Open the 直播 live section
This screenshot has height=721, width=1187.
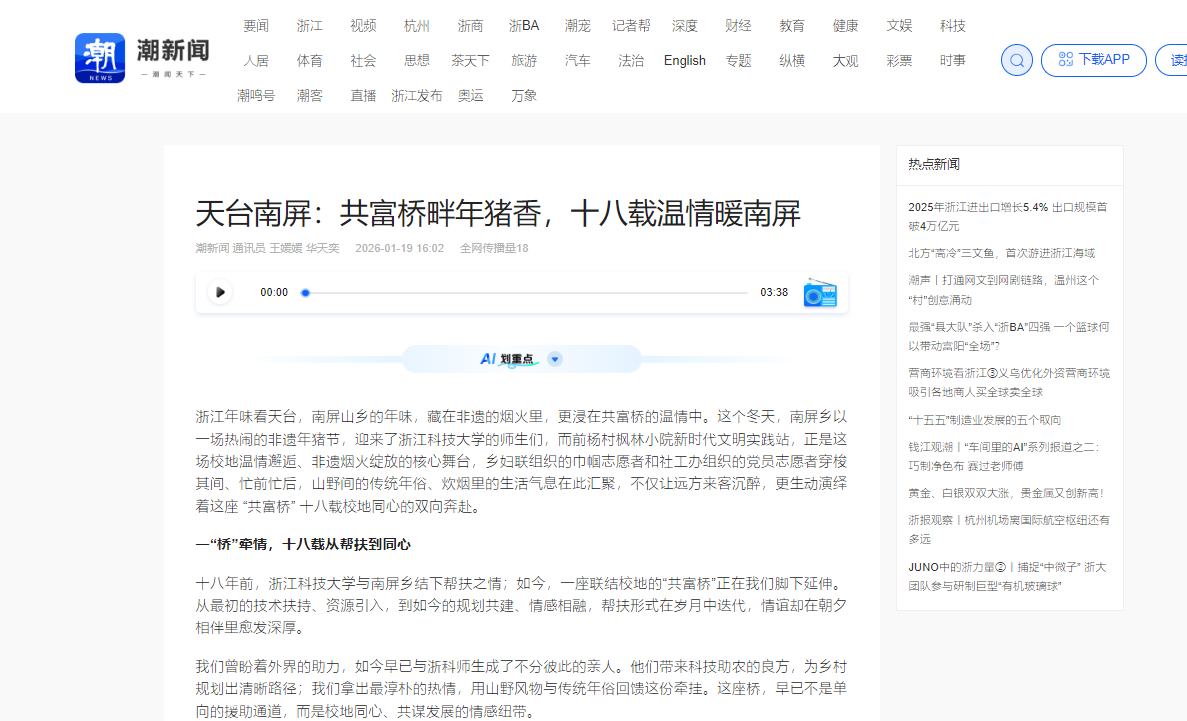point(363,96)
